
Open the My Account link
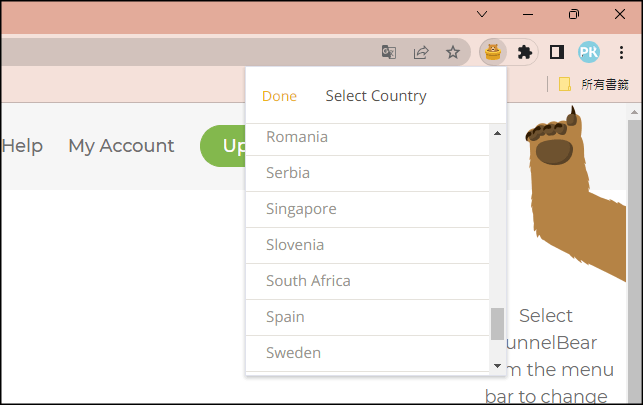coord(121,146)
